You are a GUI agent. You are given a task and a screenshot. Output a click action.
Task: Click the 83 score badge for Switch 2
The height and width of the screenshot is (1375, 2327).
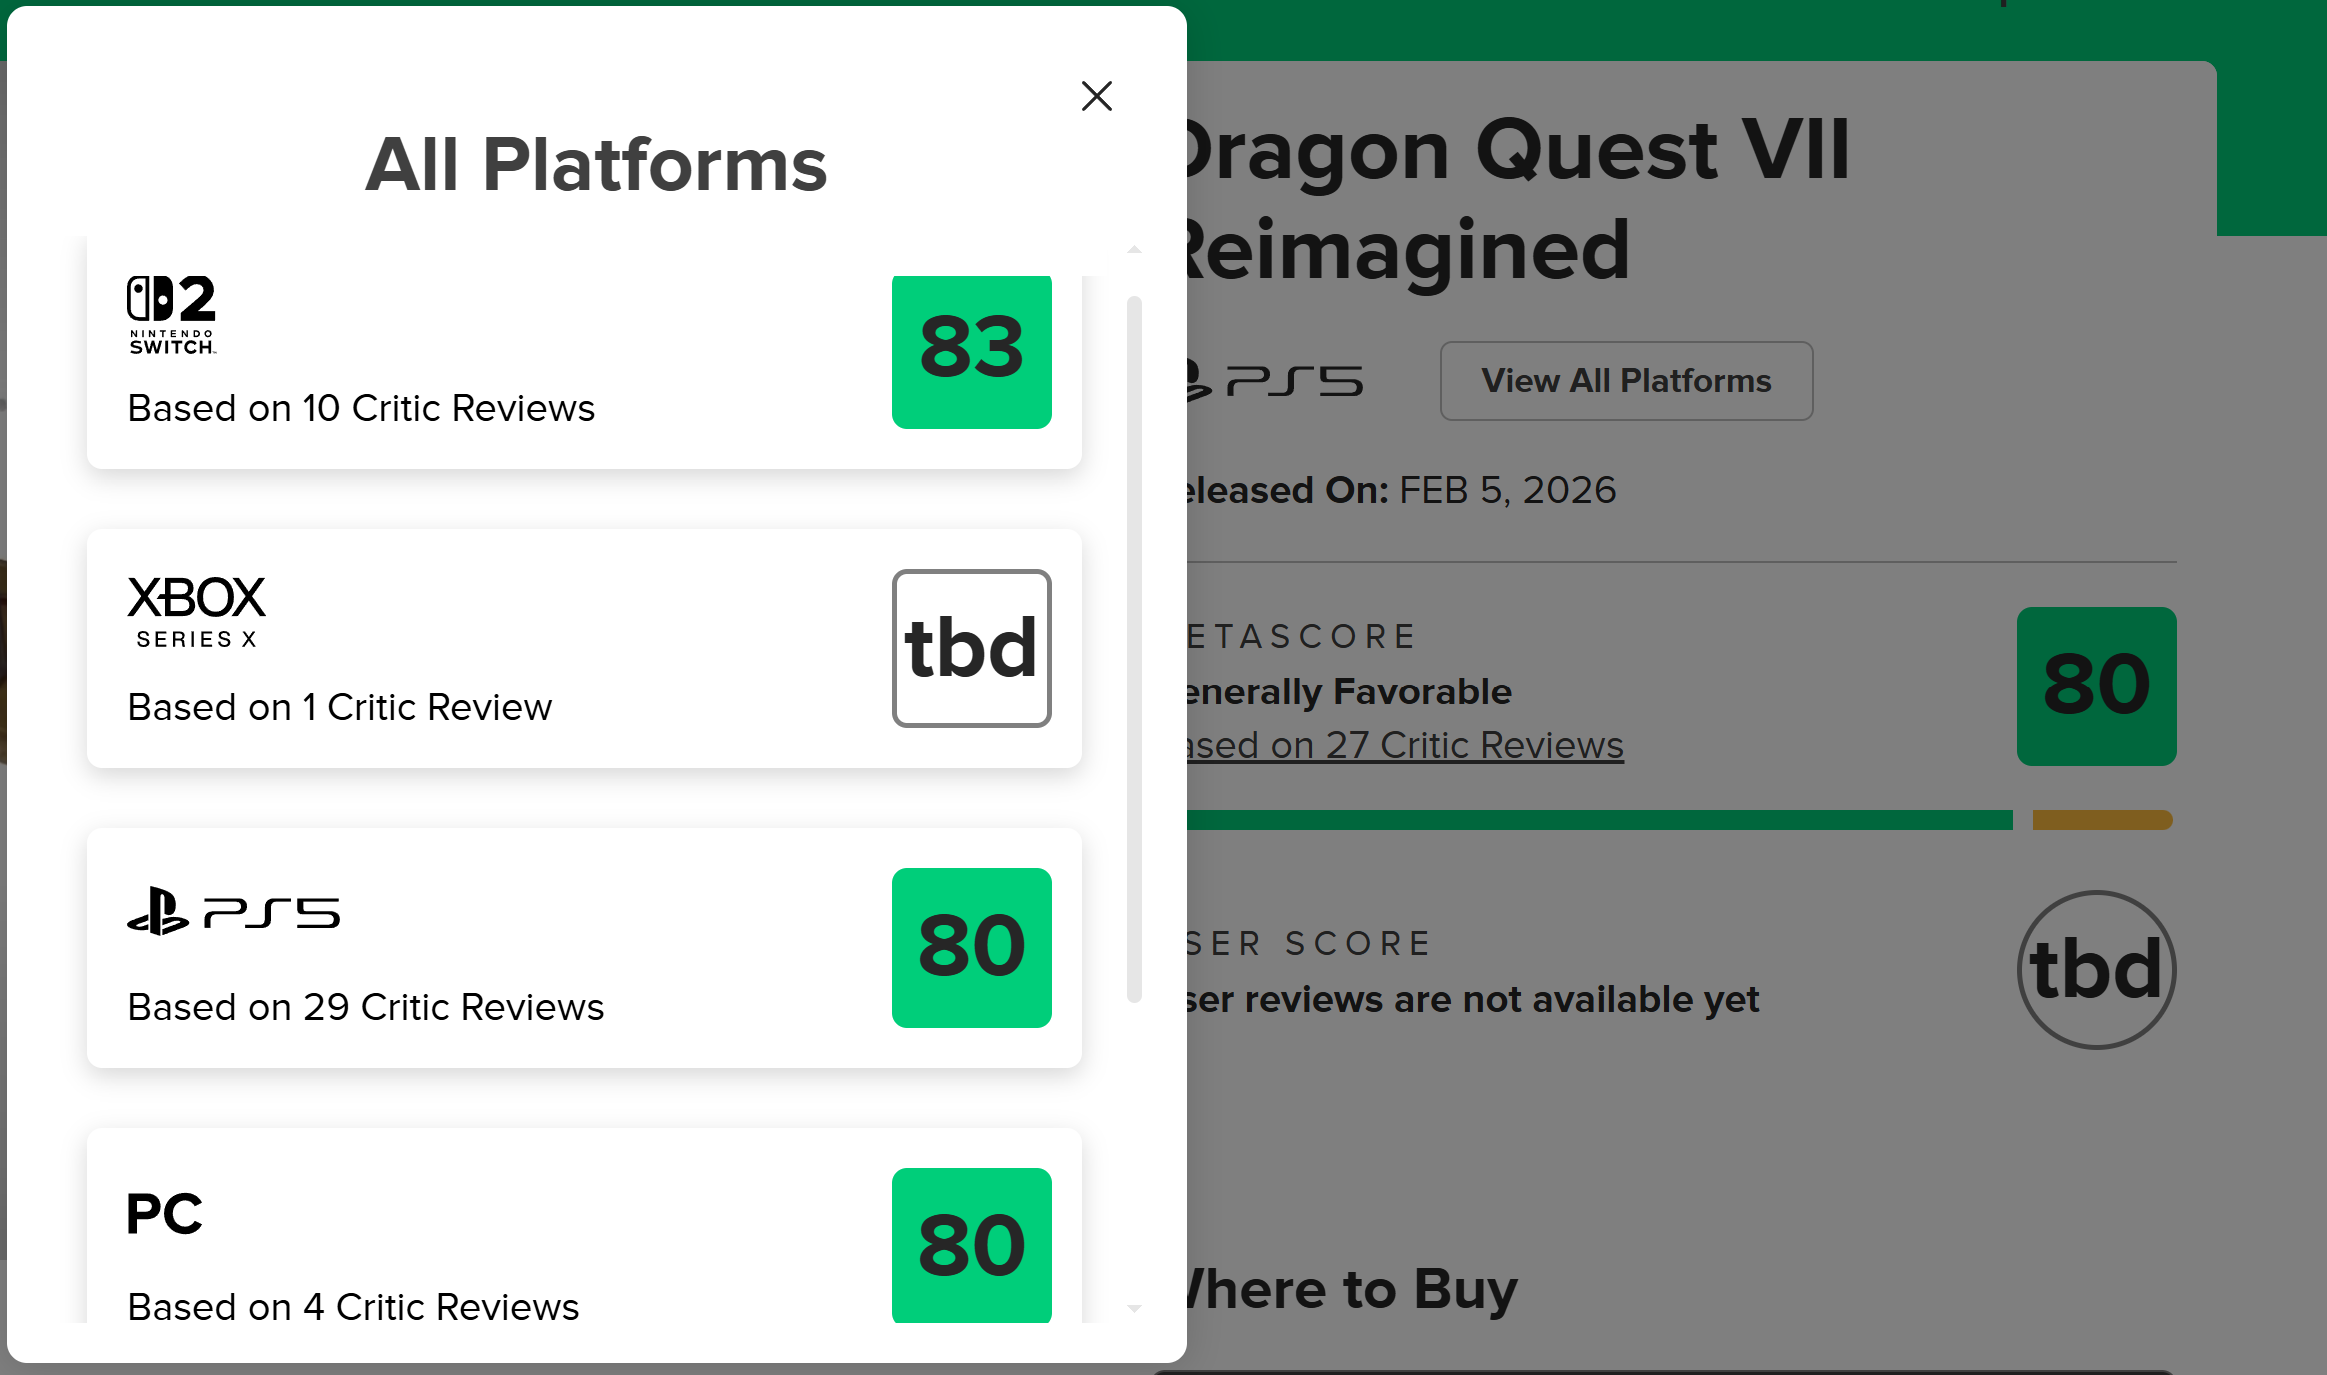coord(971,350)
